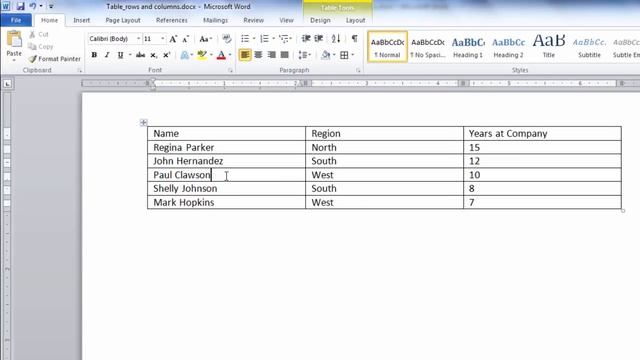Image resolution: width=640 pixels, height=360 pixels.
Task: Apply superscript formatting
Action: 167,55
